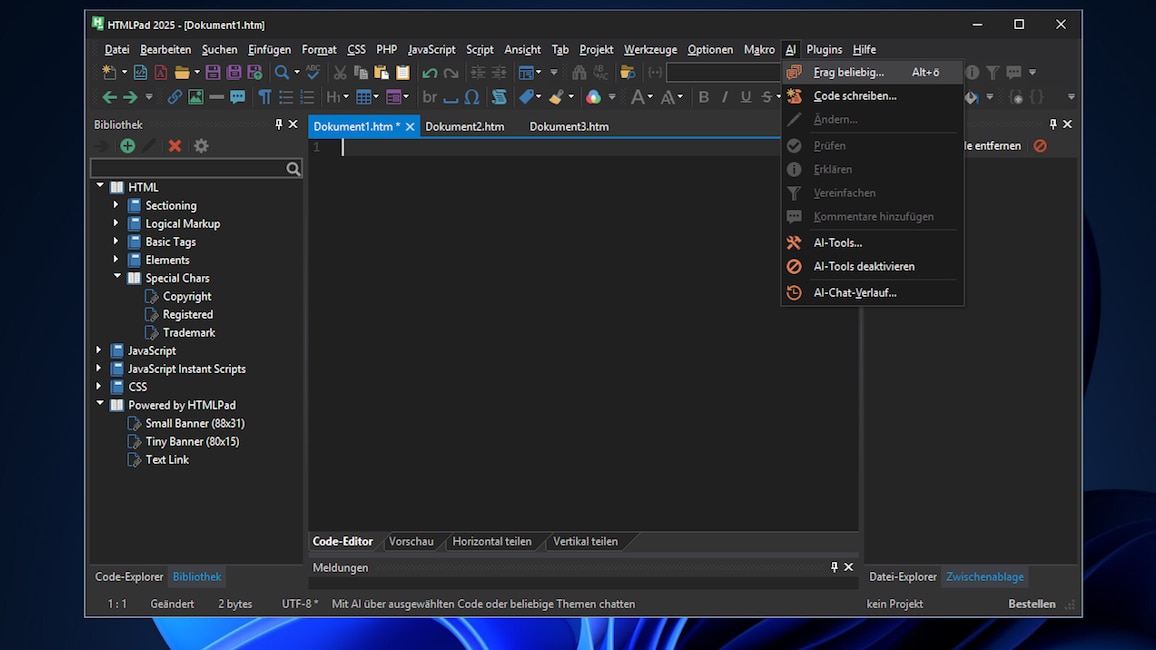This screenshot has width=1156, height=650.
Task: Switch to Code-Explorer panel tab
Action: (129, 576)
